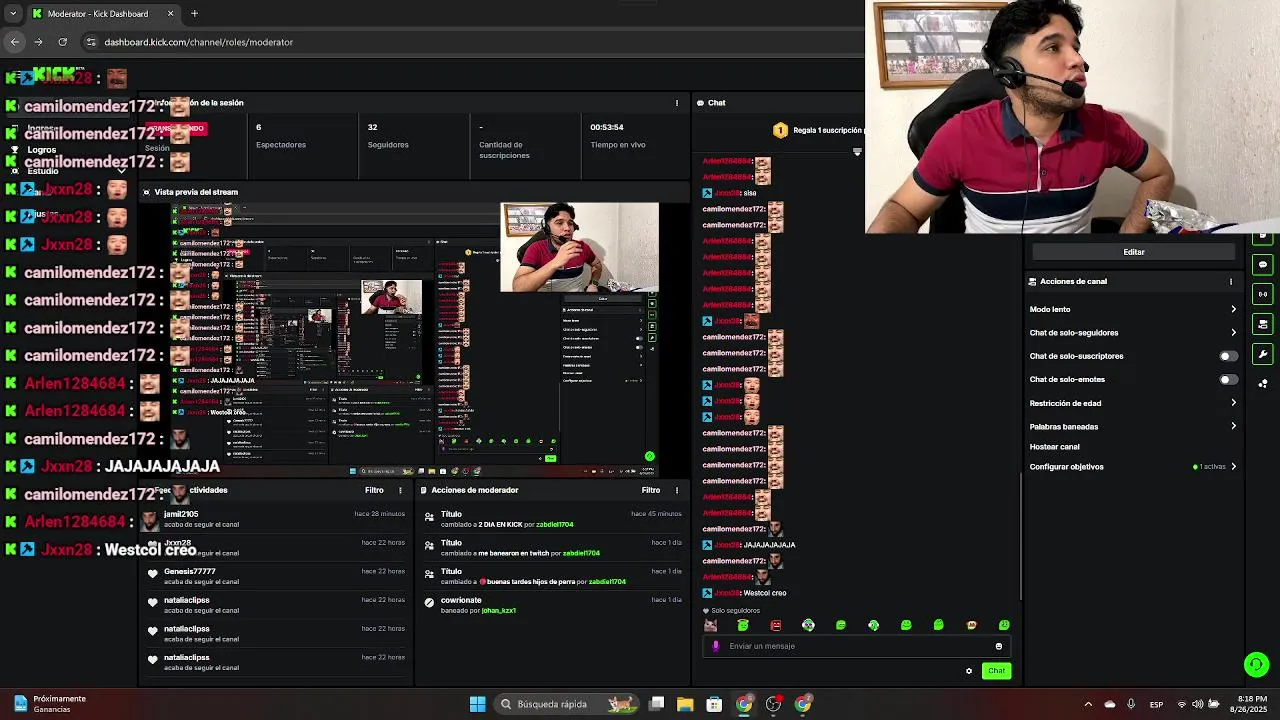Click the green headset support button
Screen dimensions: 1280x720
click(x=1257, y=664)
